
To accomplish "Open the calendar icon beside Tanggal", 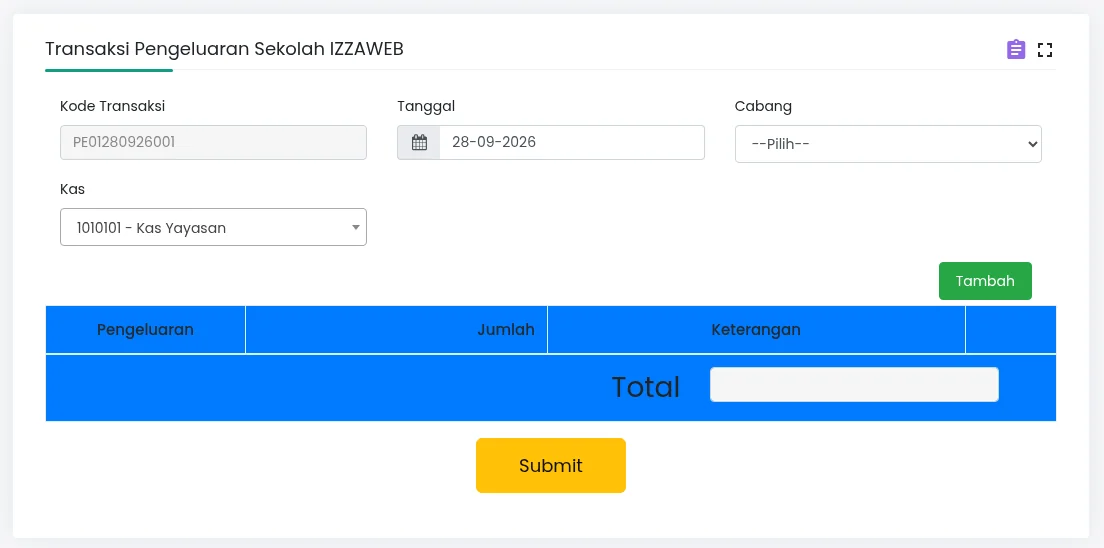I will 419,142.
